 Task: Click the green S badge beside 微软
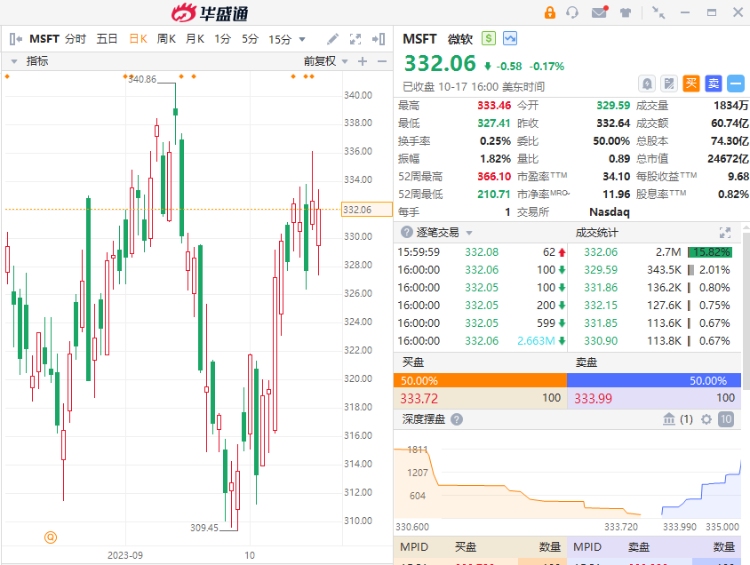(488, 38)
